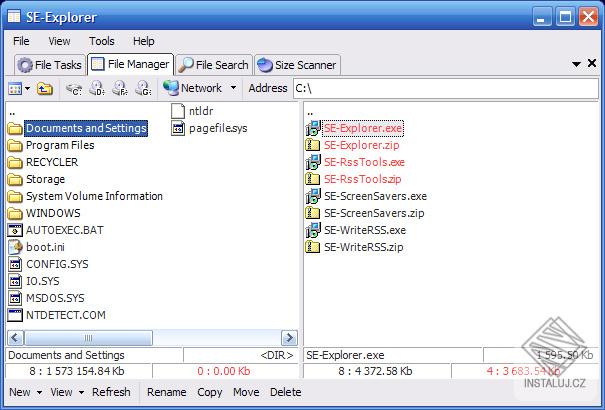Open the Help menu

click(x=144, y=41)
